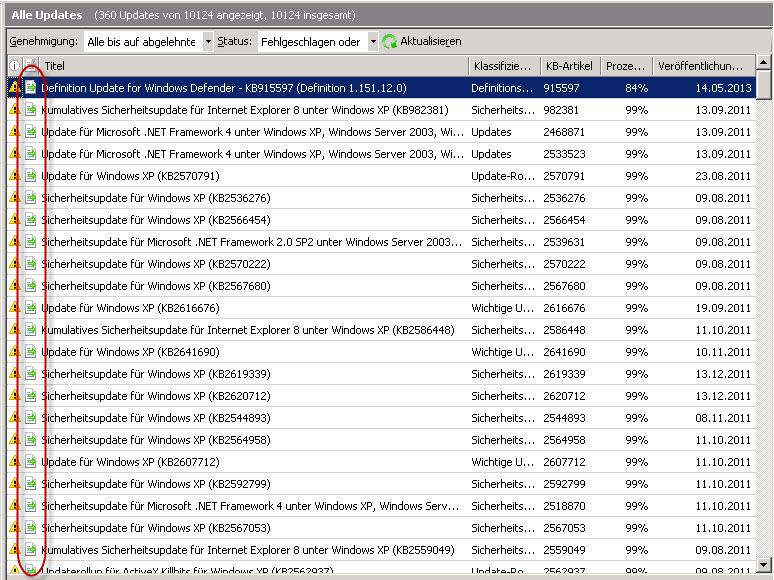Select Sicherheitsupdate .NET Framework 4 row 2518870
Viewport: 774px width, 580px height.
tap(250, 506)
